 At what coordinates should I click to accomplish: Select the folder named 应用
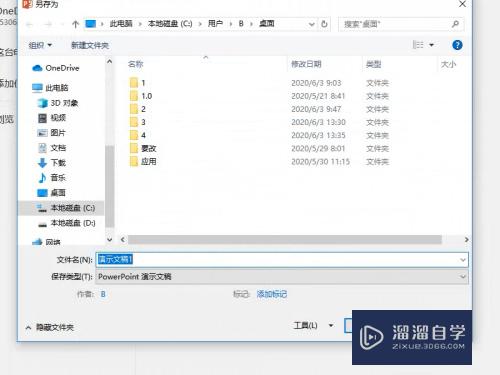(143, 162)
